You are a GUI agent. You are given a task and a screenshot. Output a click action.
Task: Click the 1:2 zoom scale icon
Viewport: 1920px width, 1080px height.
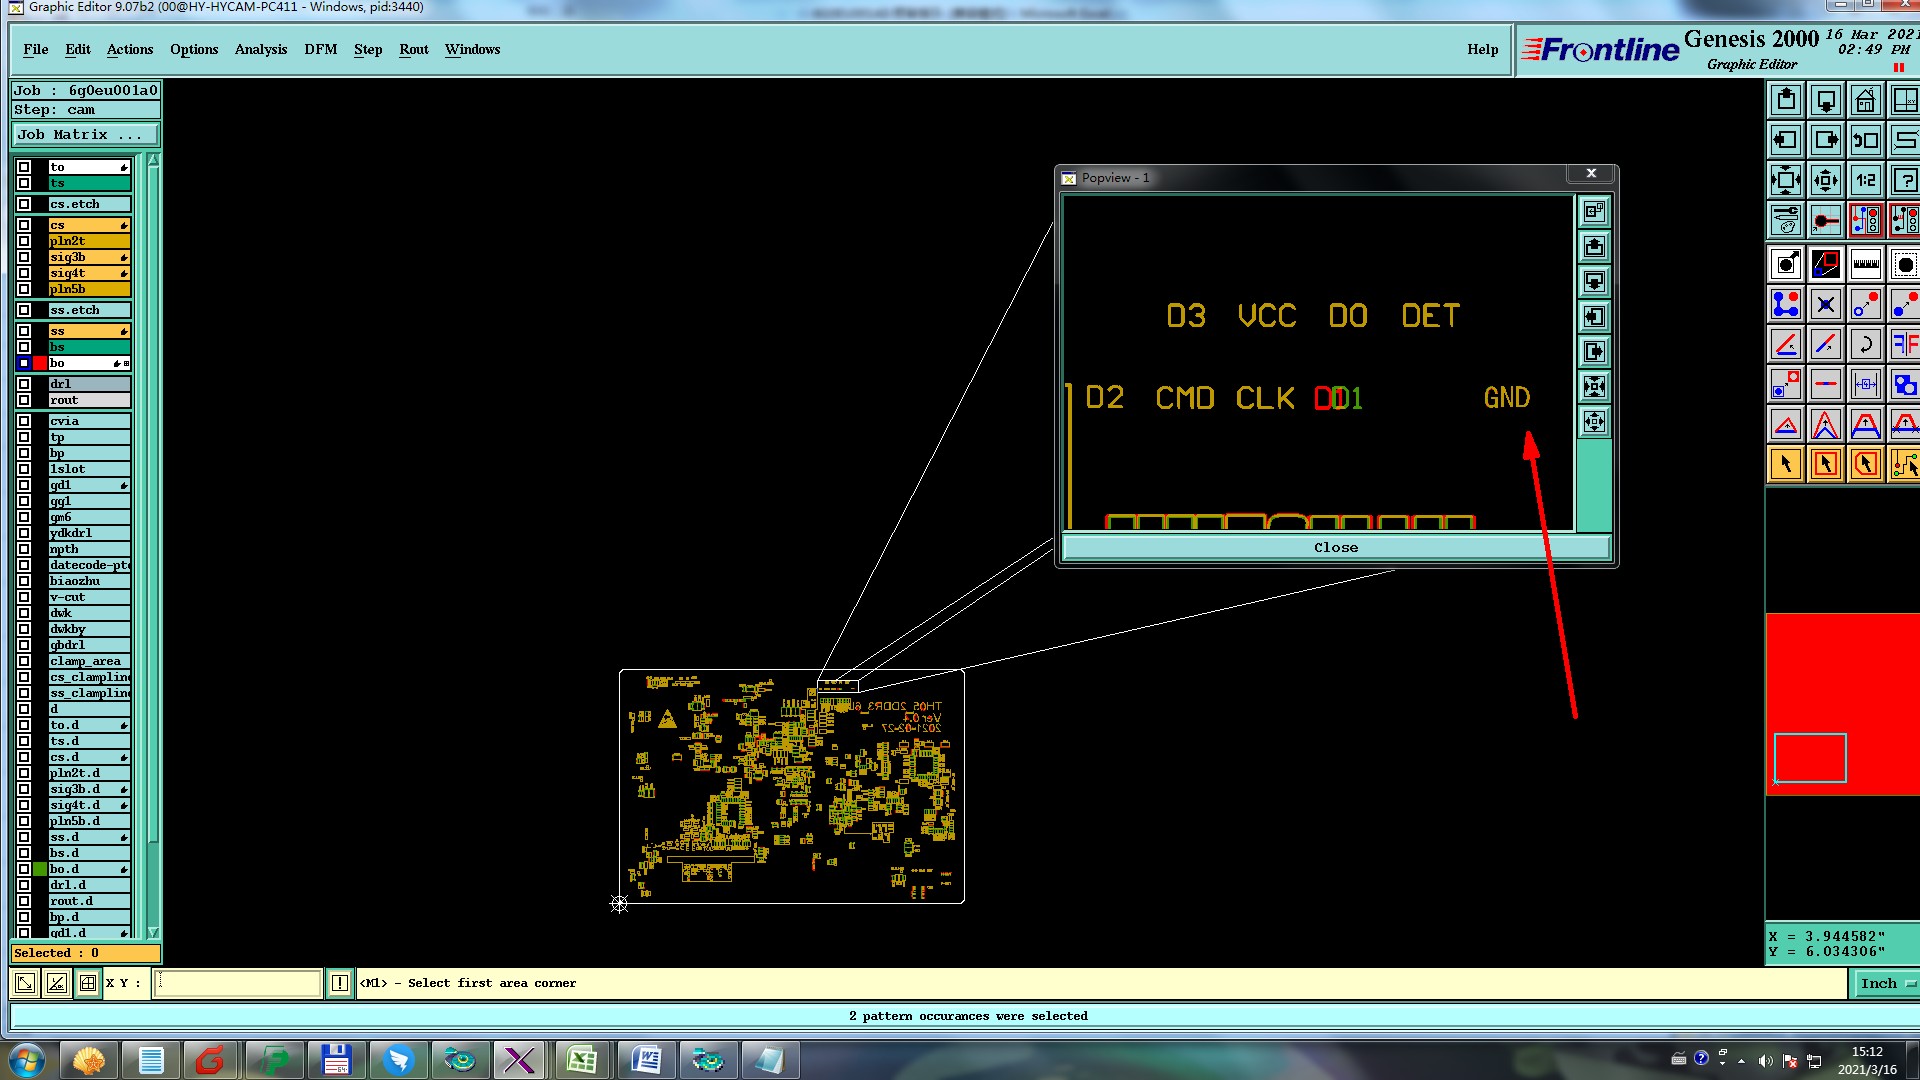1865,180
